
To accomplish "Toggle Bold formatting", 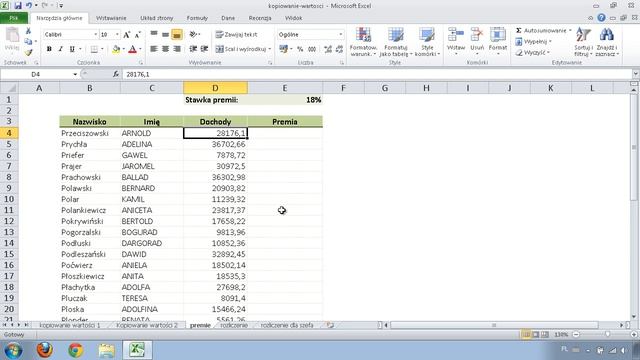I will (49, 49).
